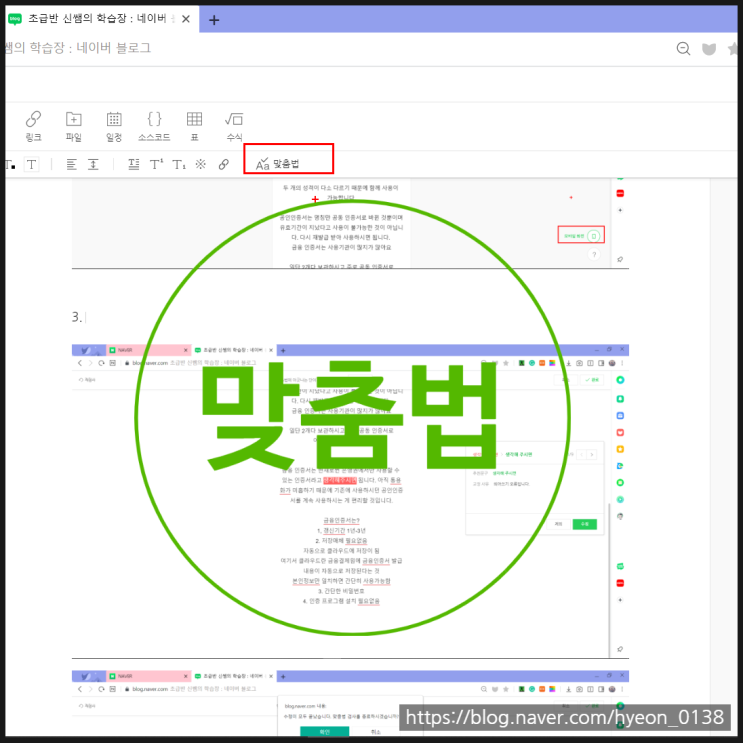Add a schedule via 일정 icon

[x=114, y=126]
